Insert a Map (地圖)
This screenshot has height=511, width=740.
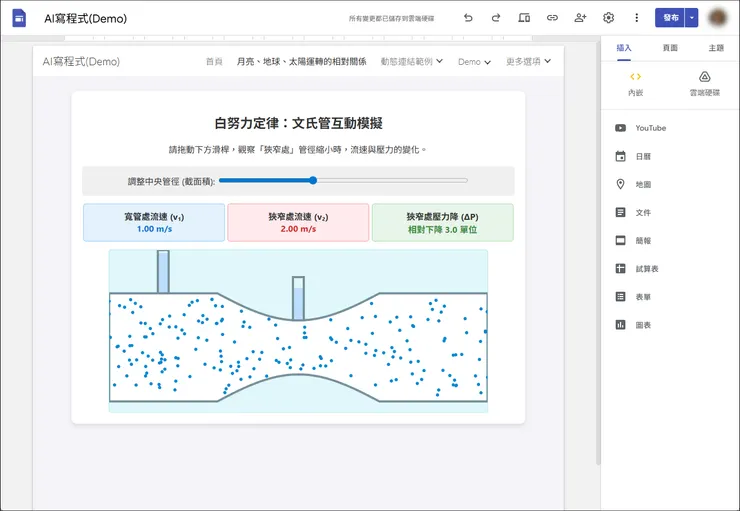[633, 184]
